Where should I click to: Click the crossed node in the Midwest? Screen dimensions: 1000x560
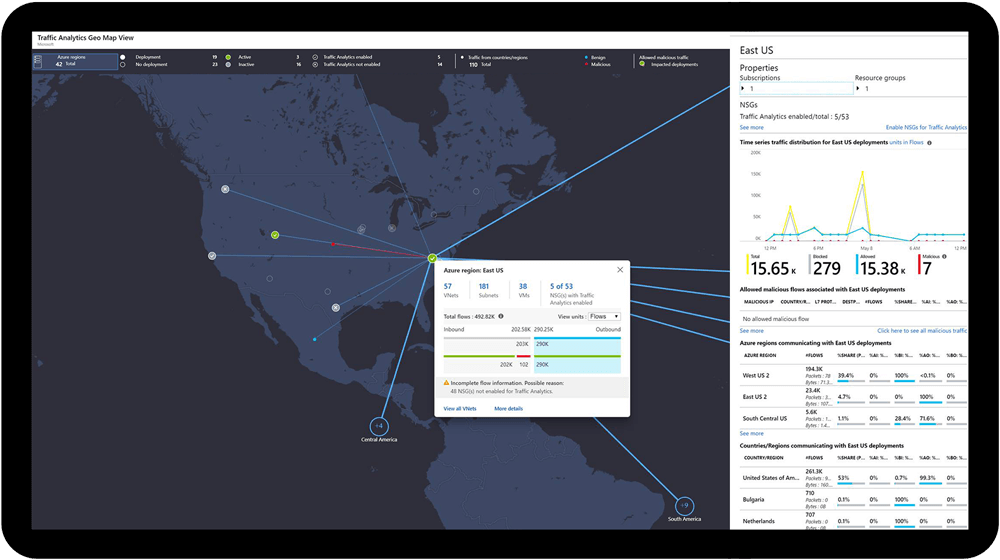coord(392,228)
